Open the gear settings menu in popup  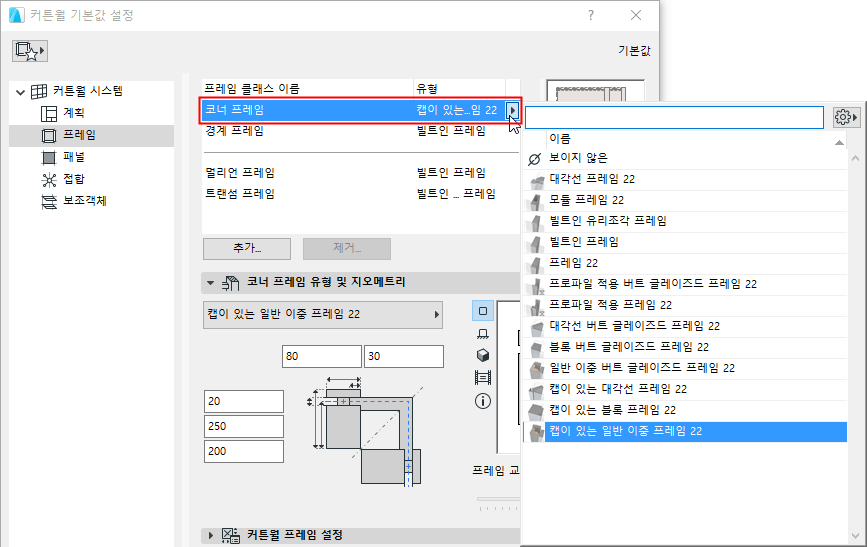click(846, 117)
